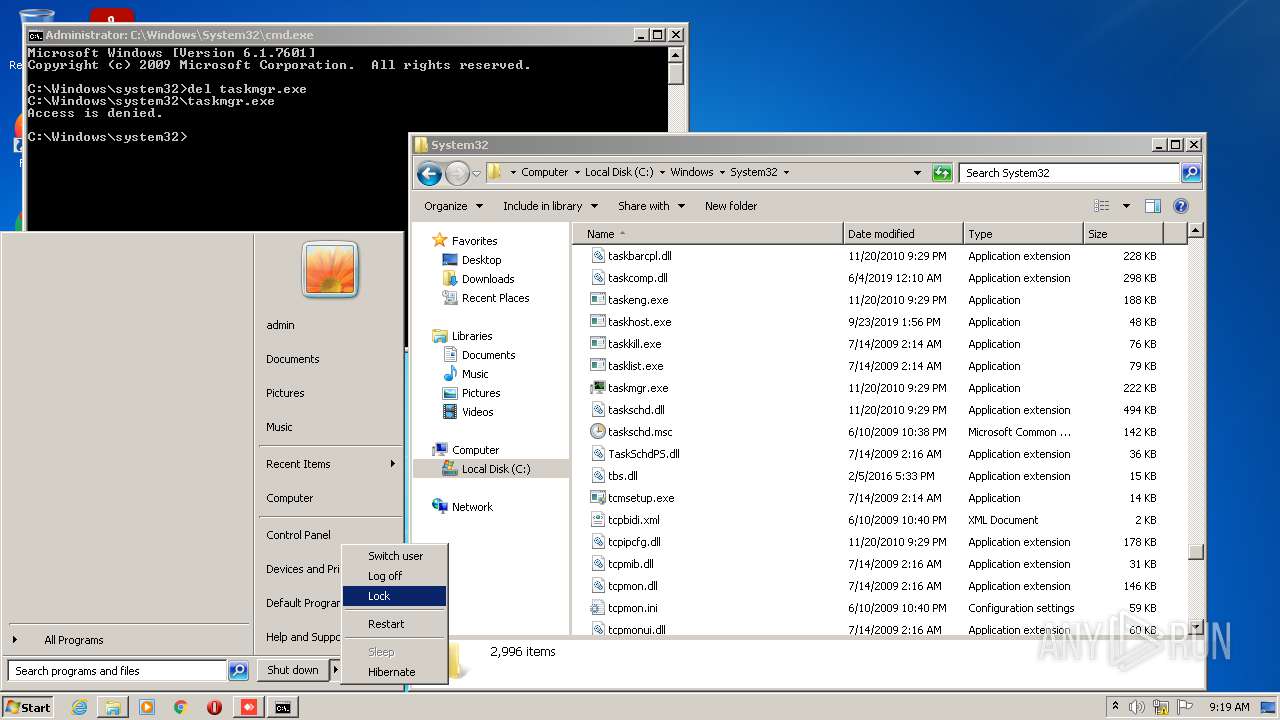The height and width of the screenshot is (720, 1280).
Task: Select Local Disk (C:) in navigation pane
Action: (495, 469)
